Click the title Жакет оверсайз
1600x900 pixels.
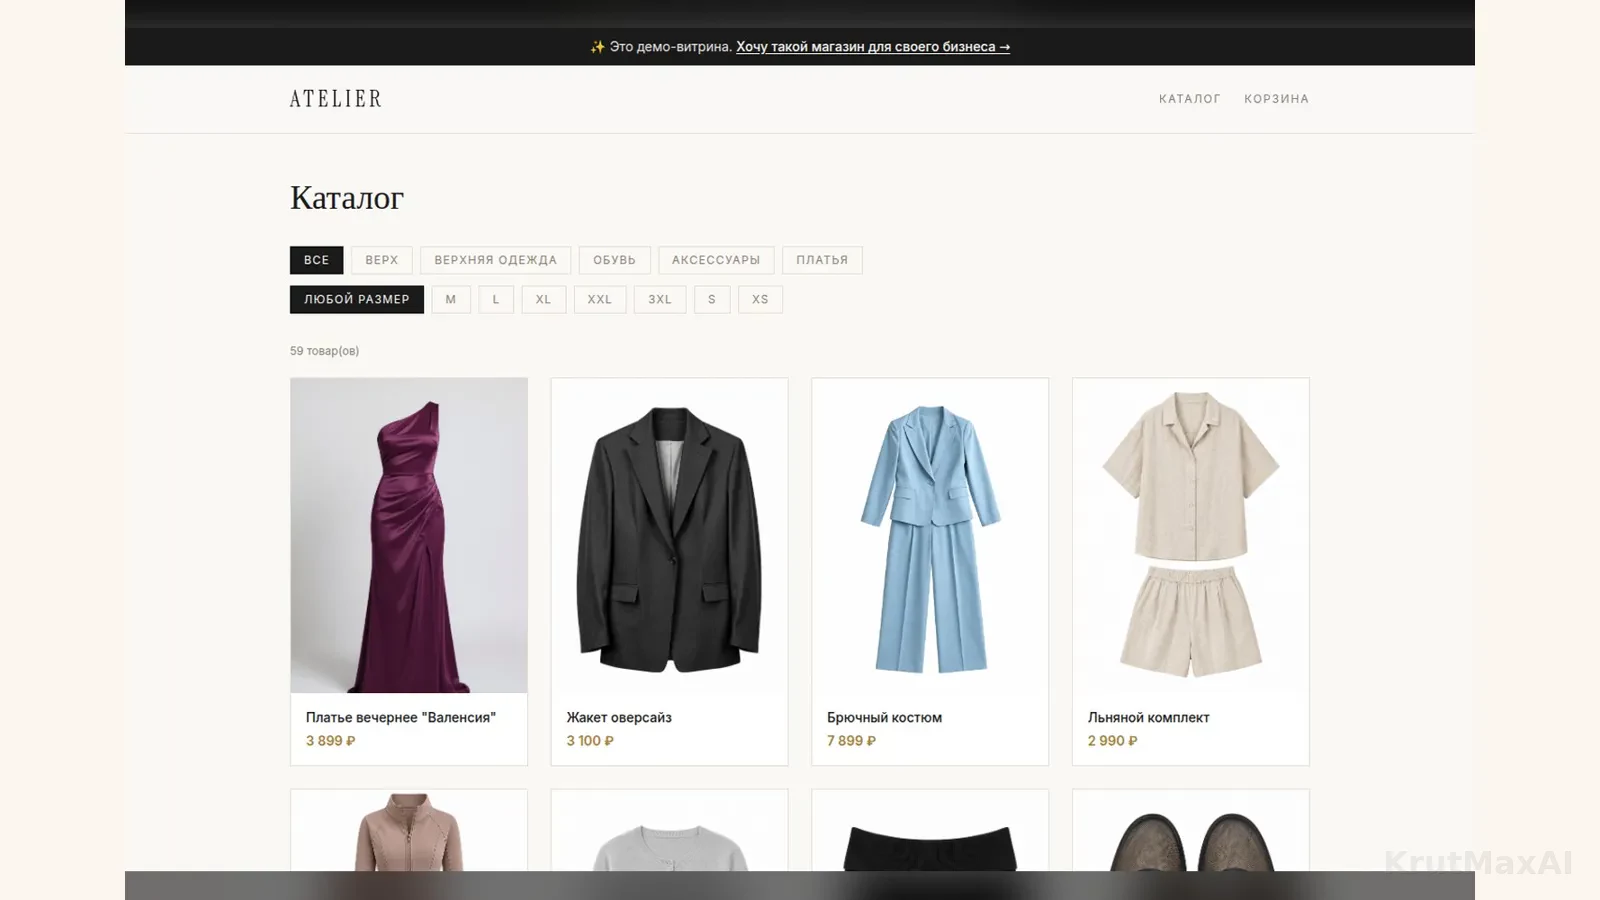(x=619, y=717)
